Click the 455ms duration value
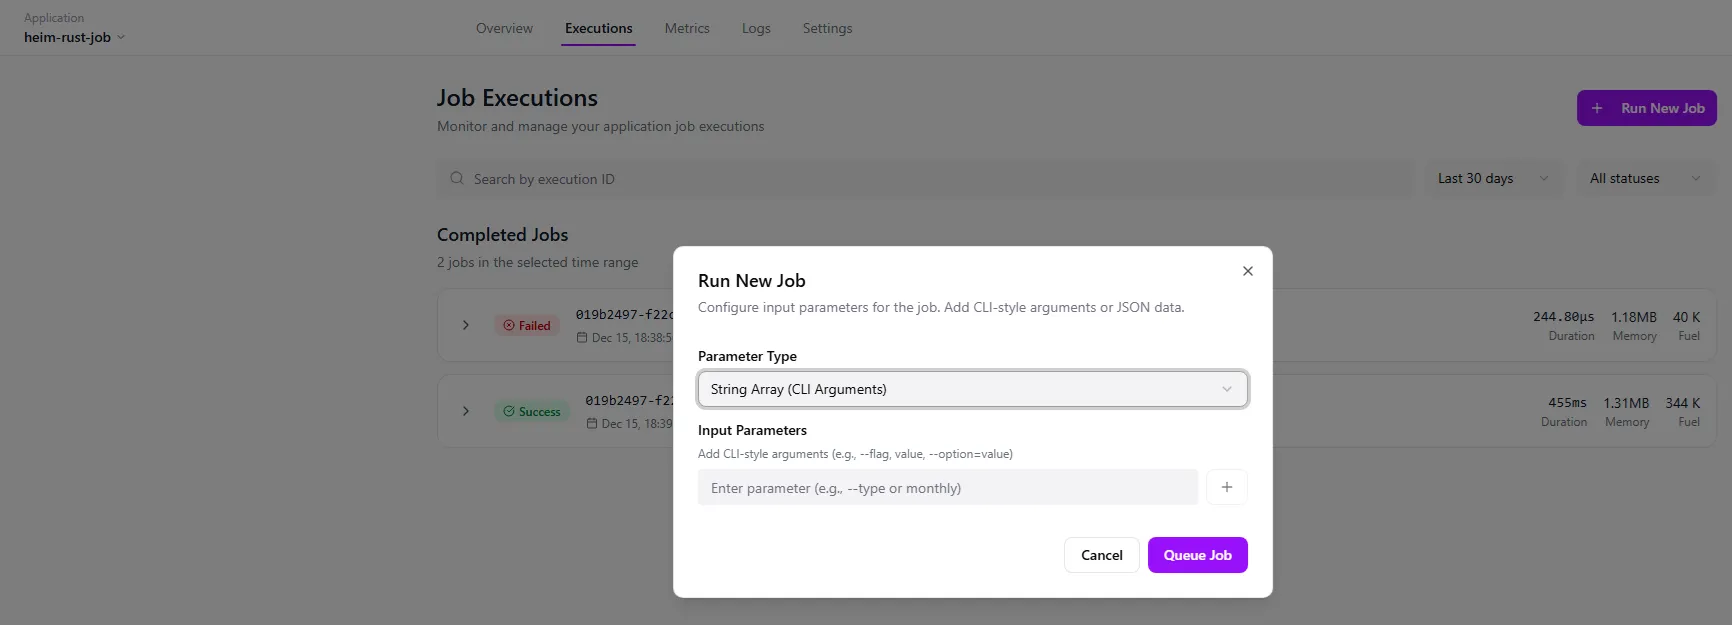The height and width of the screenshot is (625, 1732). point(1567,403)
